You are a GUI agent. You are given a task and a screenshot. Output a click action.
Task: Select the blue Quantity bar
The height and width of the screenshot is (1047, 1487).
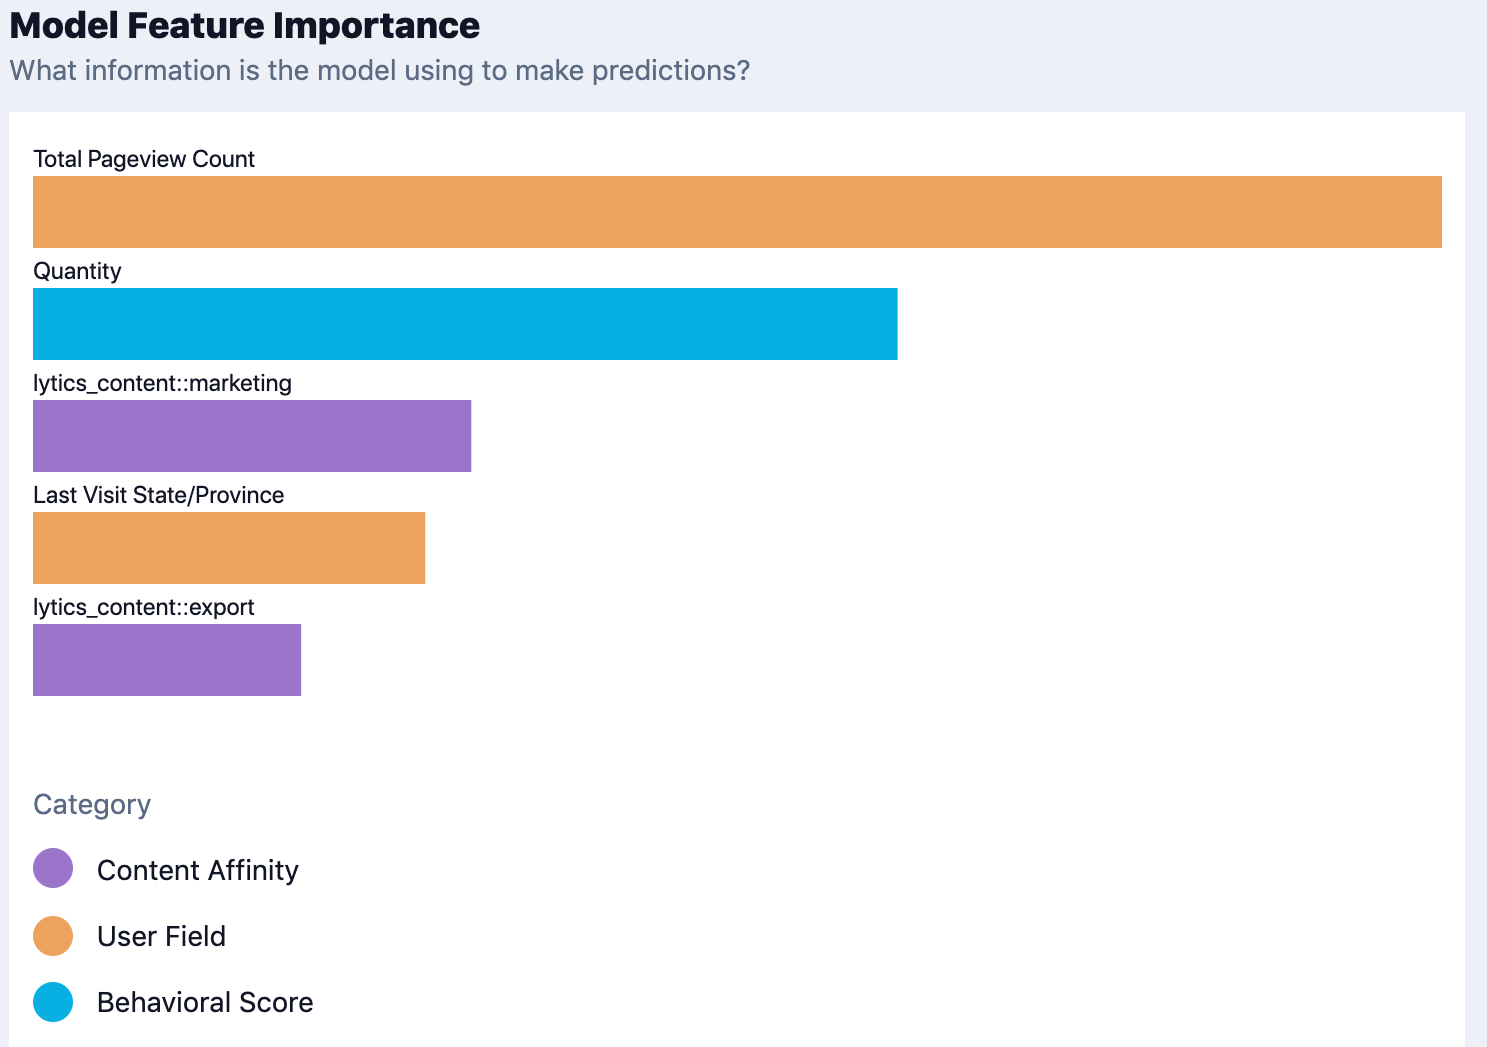(x=465, y=324)
